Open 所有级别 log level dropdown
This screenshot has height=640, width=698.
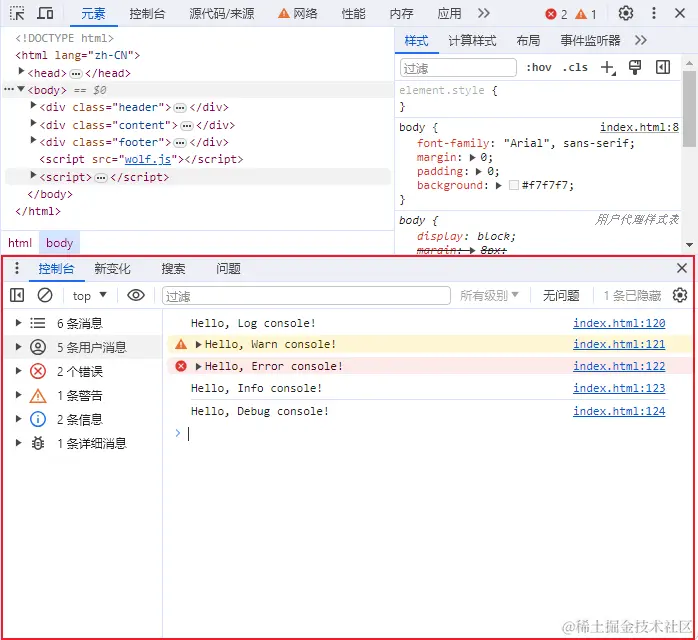click(489, 296)
